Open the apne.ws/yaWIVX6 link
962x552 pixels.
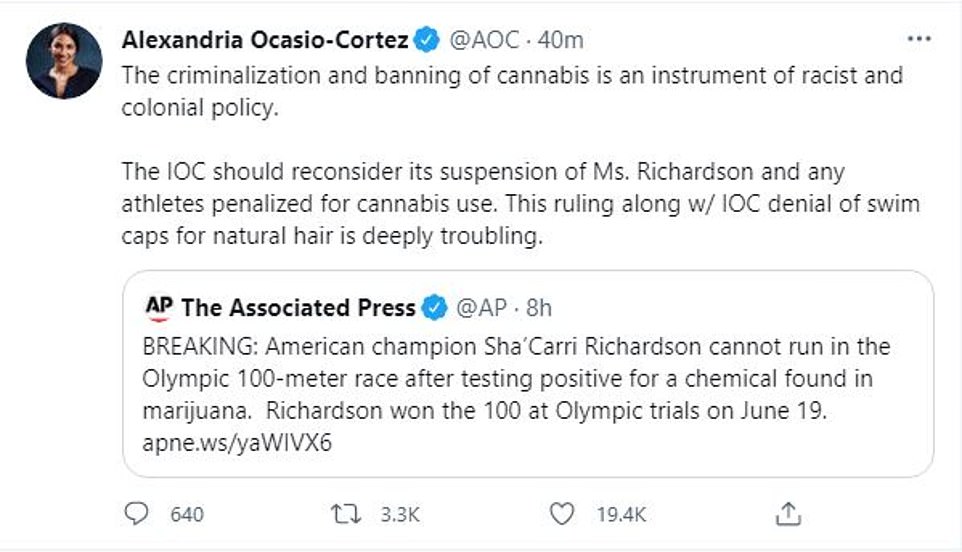click(237, 443)
